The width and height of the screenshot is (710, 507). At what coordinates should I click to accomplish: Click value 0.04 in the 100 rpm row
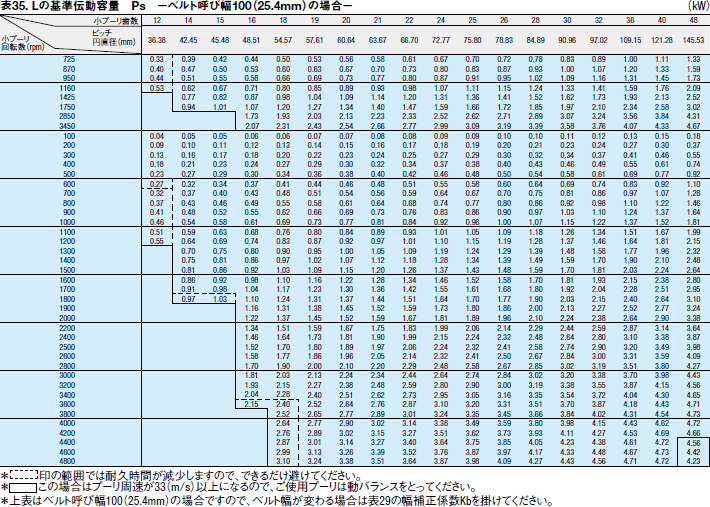[157, 136]
